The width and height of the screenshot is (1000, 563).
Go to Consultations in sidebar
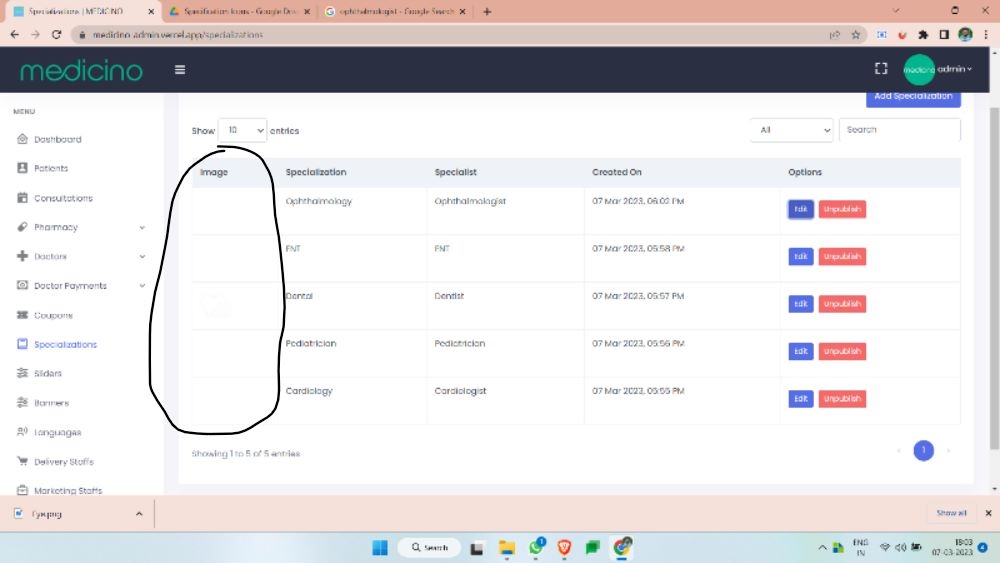tap(62, 198)
